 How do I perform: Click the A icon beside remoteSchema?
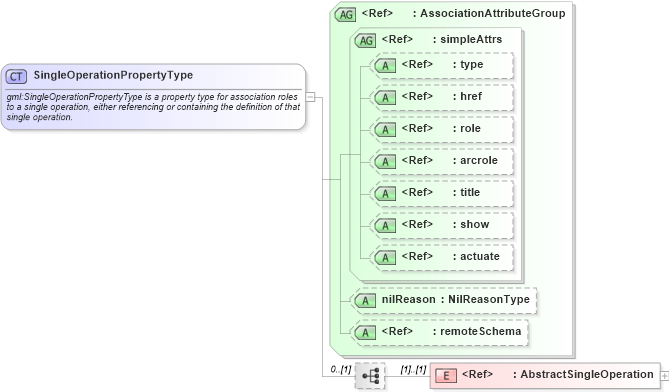point(365,333)
